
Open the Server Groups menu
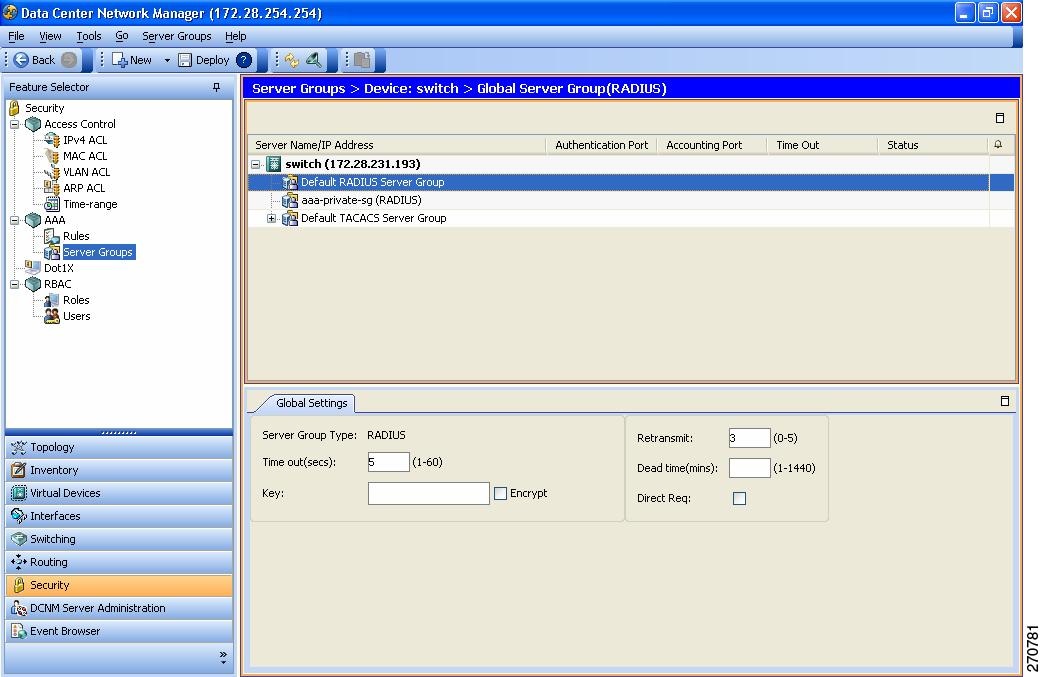[x=176, y=36]
